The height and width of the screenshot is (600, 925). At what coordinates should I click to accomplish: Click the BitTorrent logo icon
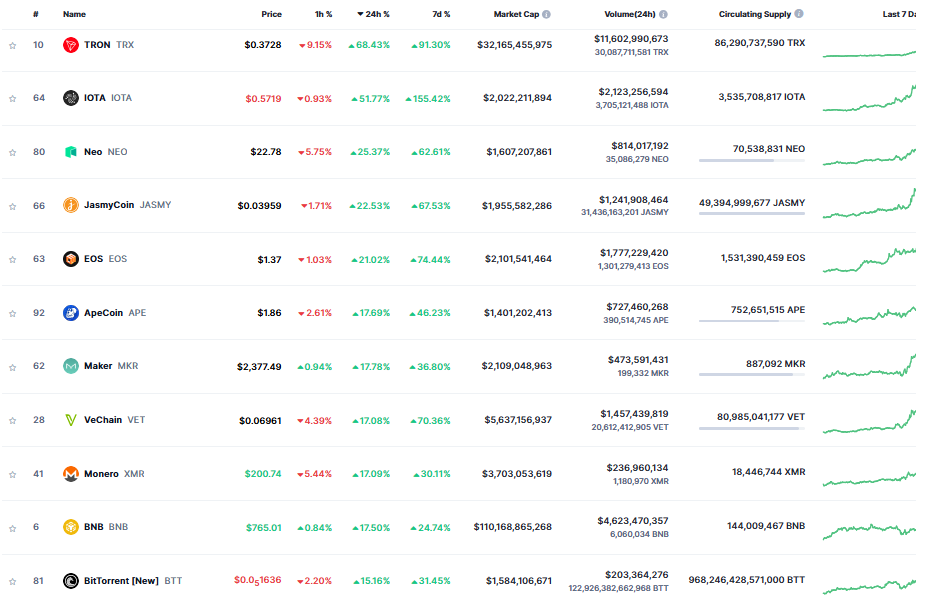point(71,581)
